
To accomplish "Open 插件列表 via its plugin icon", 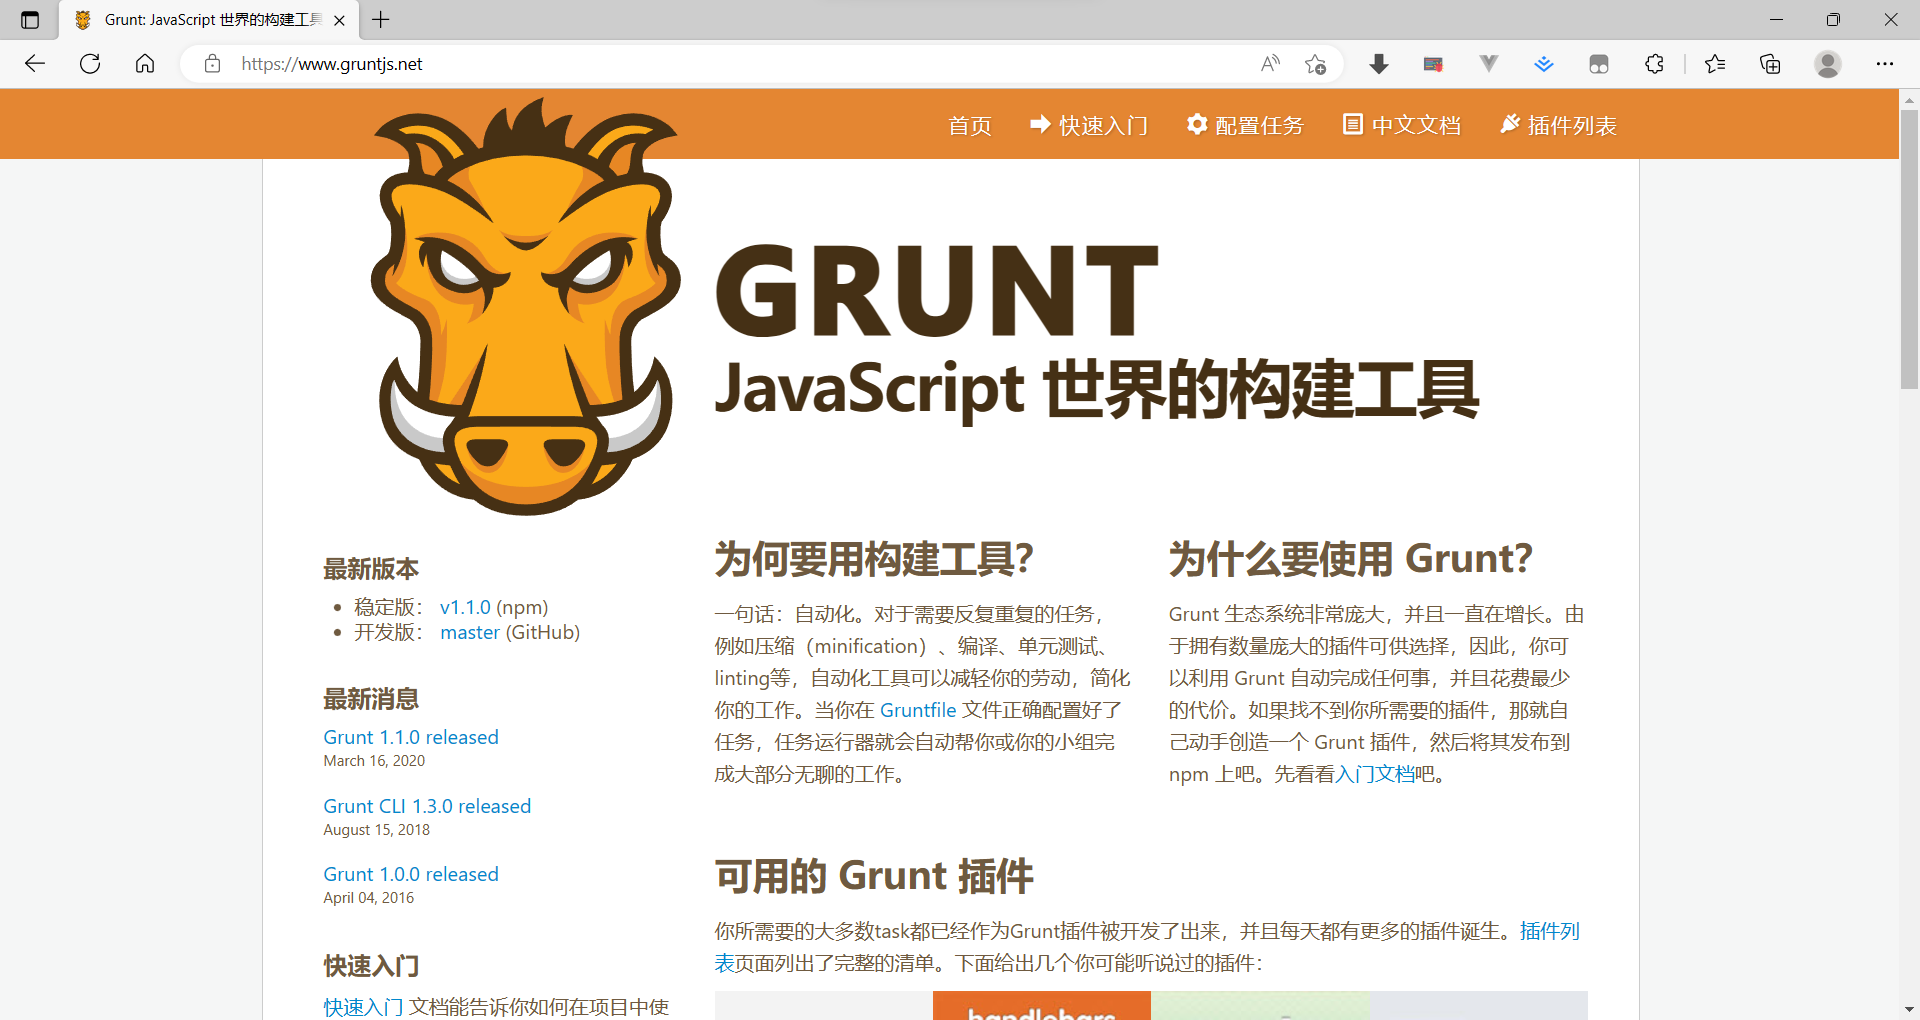I will pyautogui.click(x=1510, y=124).
